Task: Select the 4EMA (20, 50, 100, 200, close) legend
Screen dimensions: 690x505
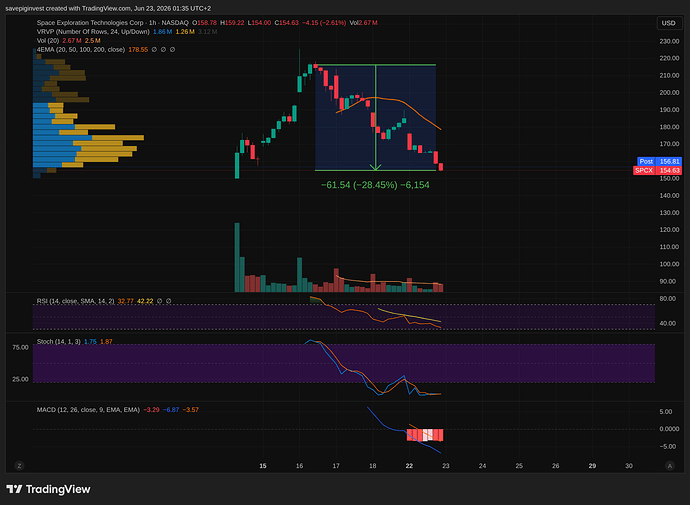Action: pyautogui.click(x=81, y=50)
